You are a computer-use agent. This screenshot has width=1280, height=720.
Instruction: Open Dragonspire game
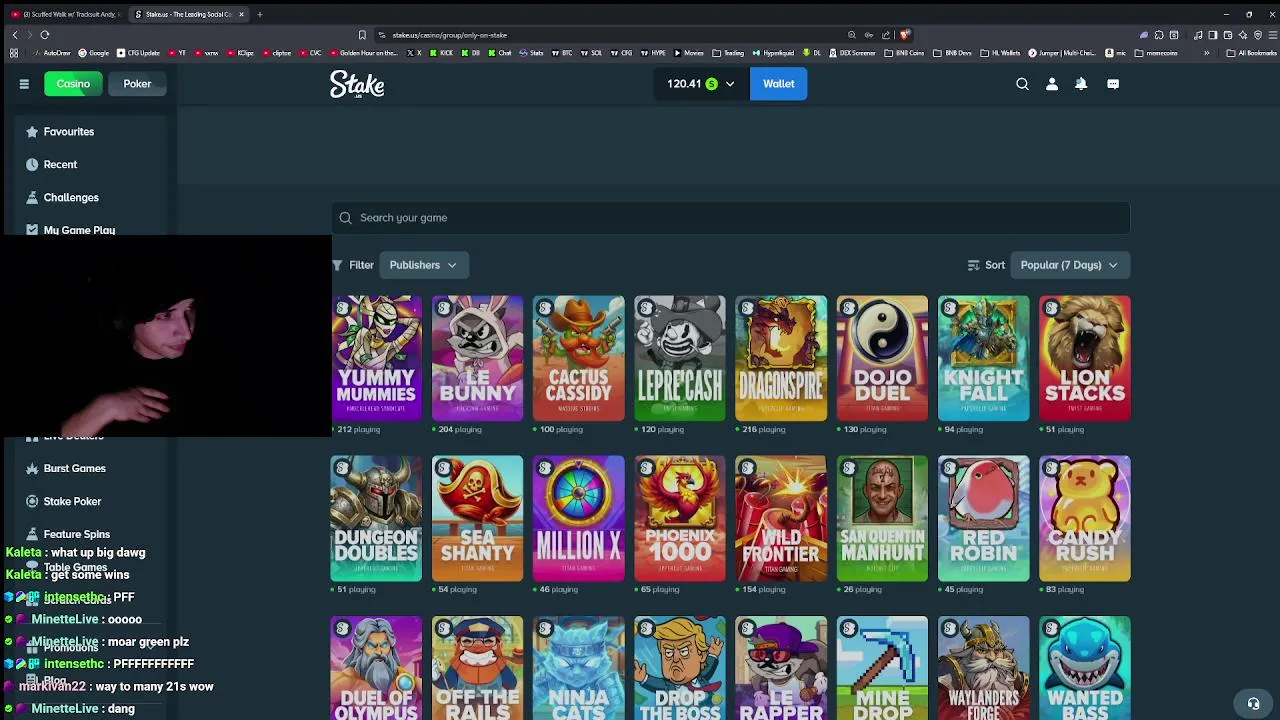coord(781,358)
